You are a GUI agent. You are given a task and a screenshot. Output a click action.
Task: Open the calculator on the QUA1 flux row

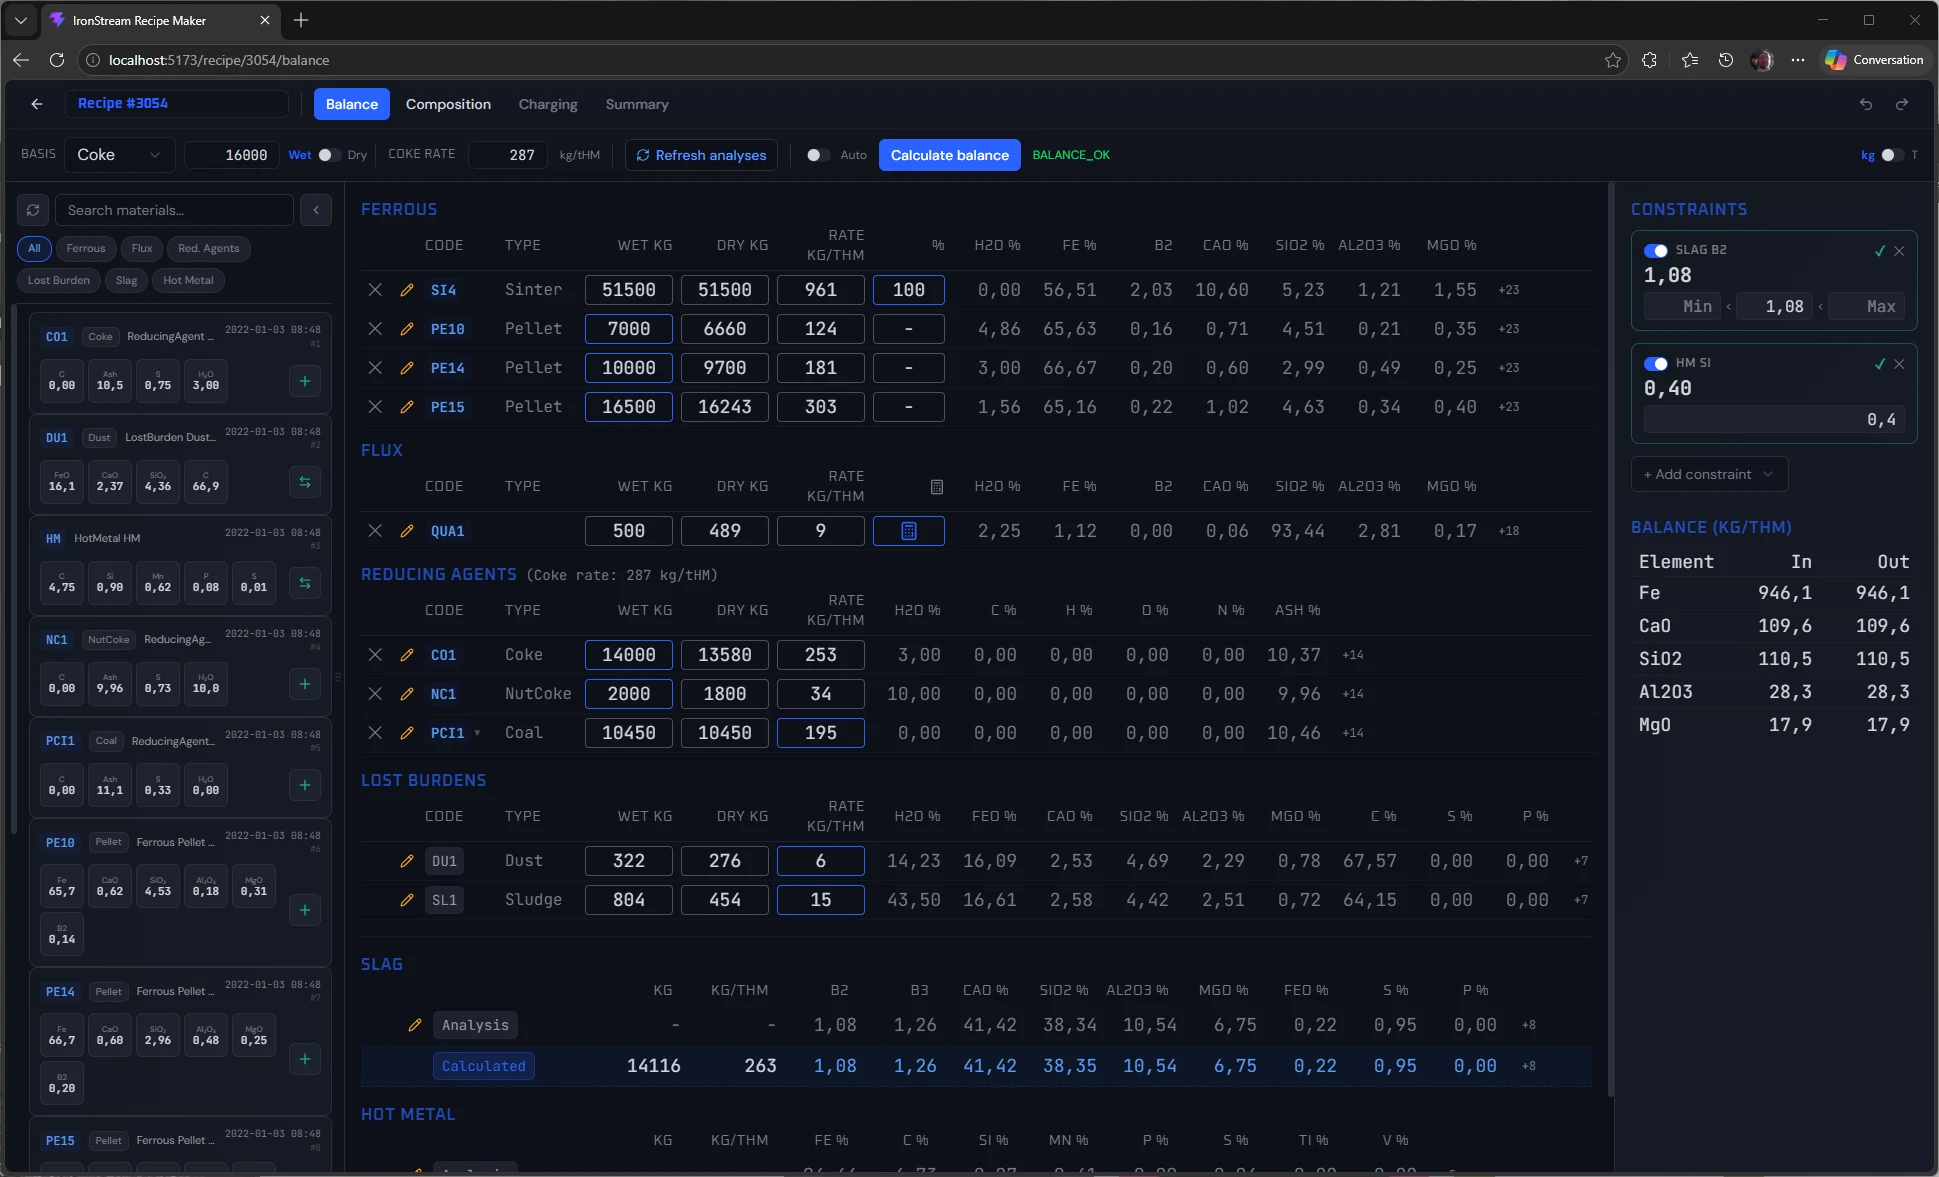pos(909,531)
